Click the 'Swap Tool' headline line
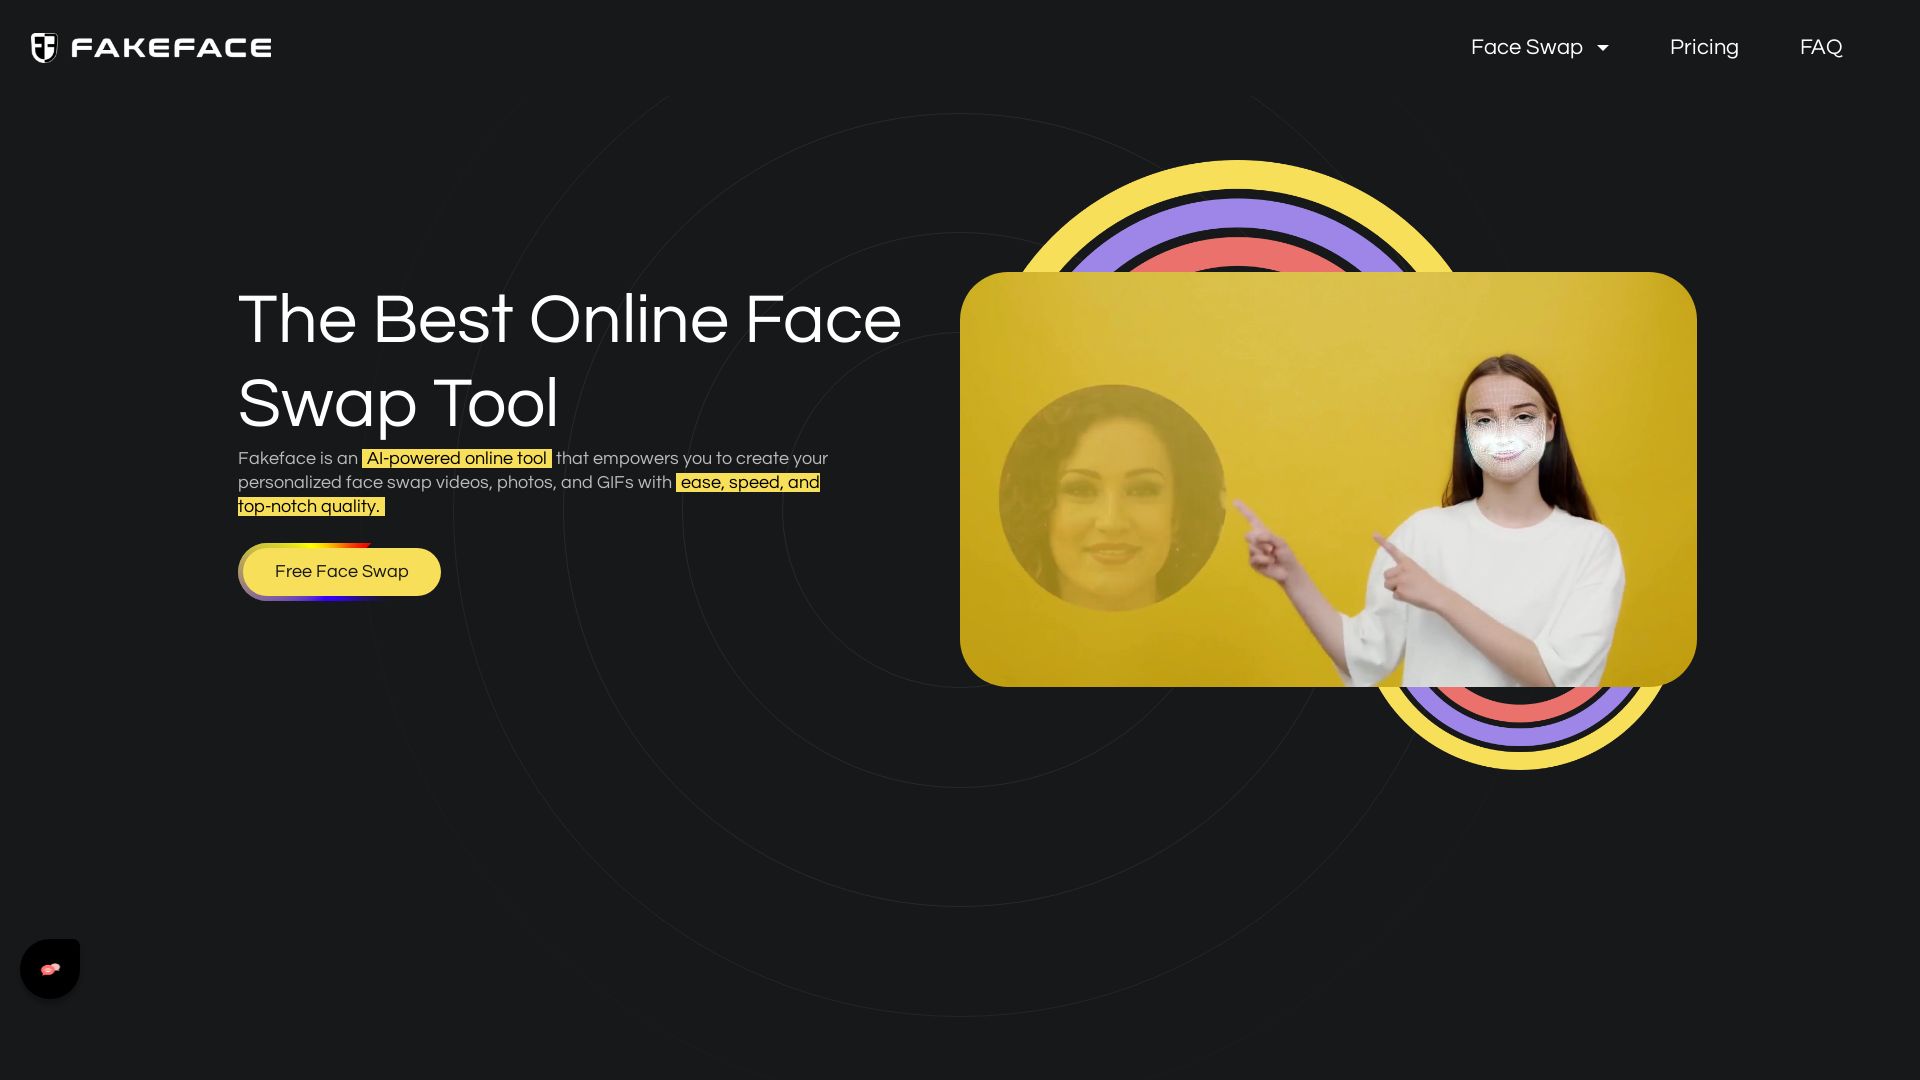1920x1080 pixels. tap(397, 403)
